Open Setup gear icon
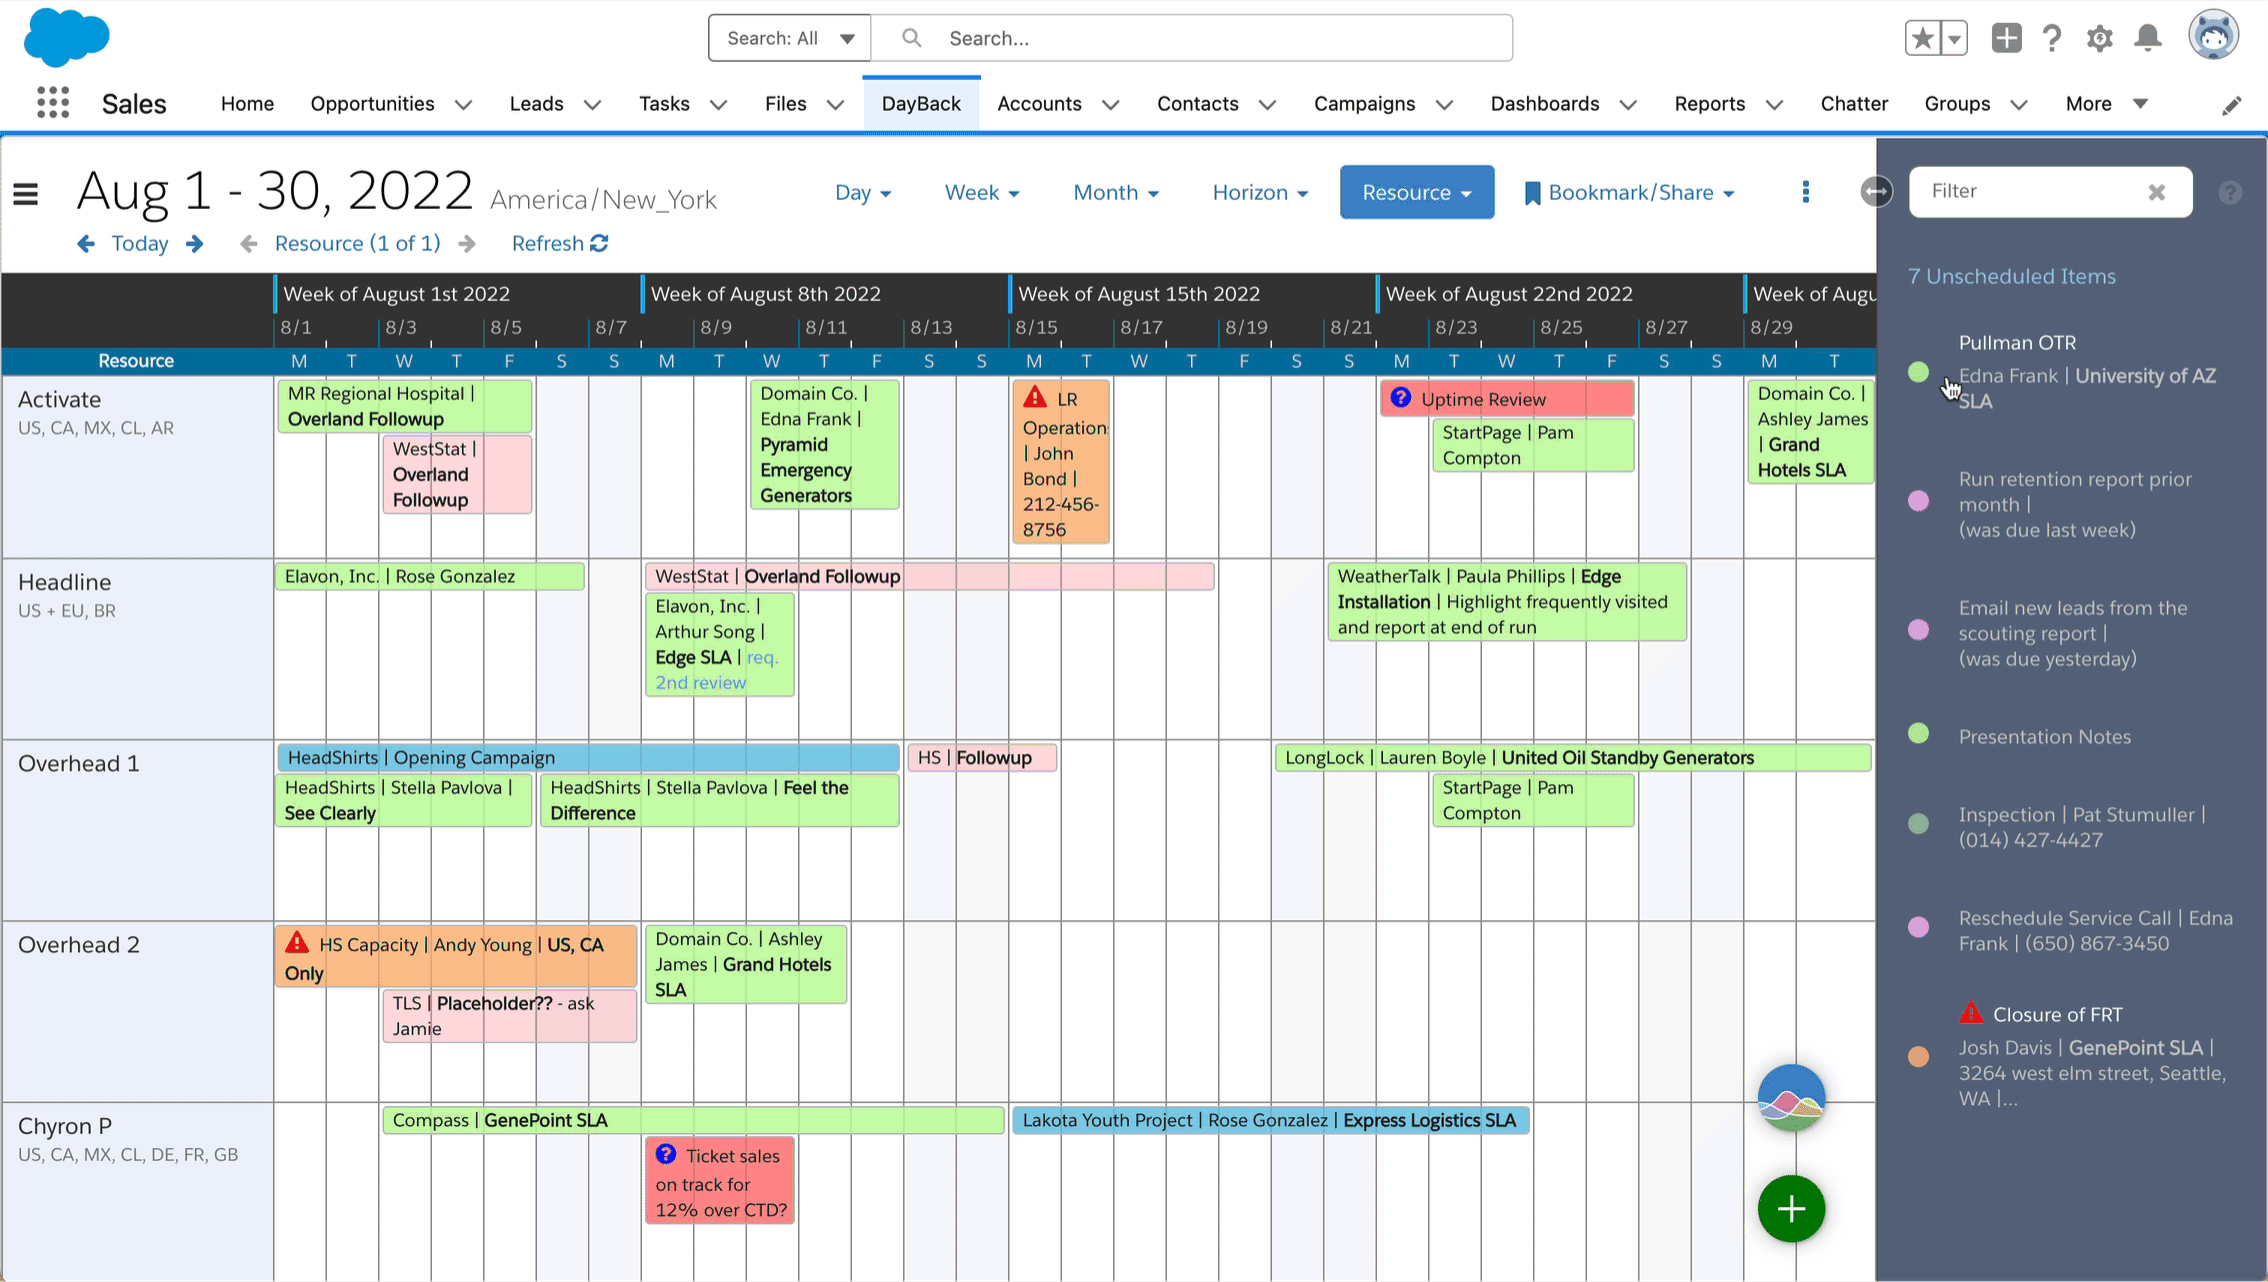 click(x=2100, y=38)
